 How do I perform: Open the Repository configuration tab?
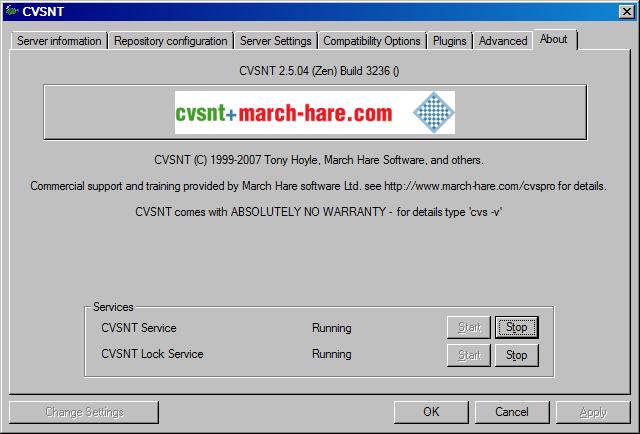tap(170, 41)
